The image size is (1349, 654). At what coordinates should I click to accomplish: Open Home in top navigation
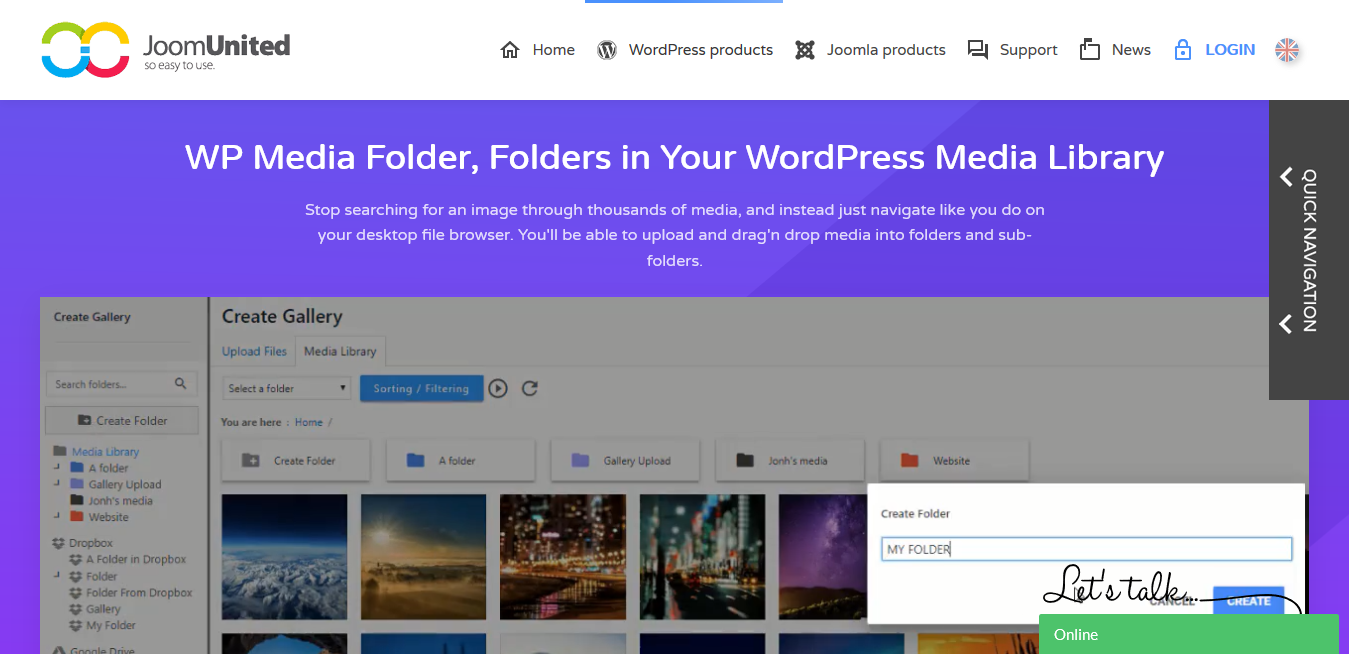click(554, 50)
